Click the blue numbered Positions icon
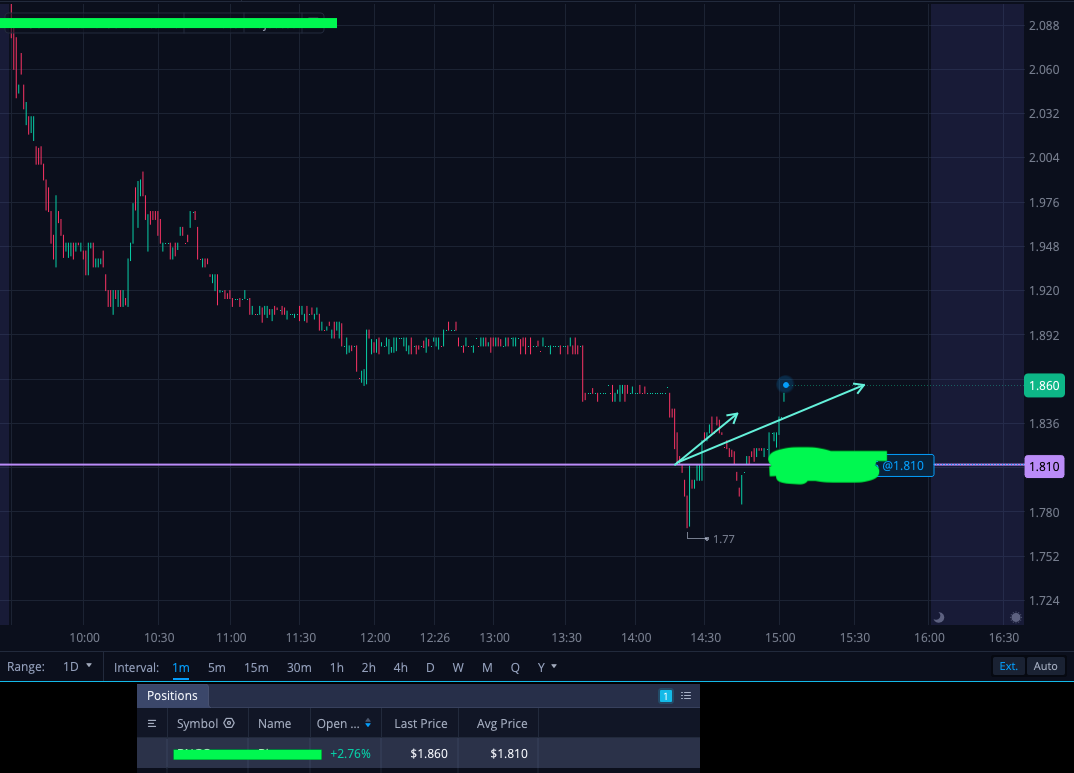Viewport: 1074px width, 773px height. (x=665, y=696)
